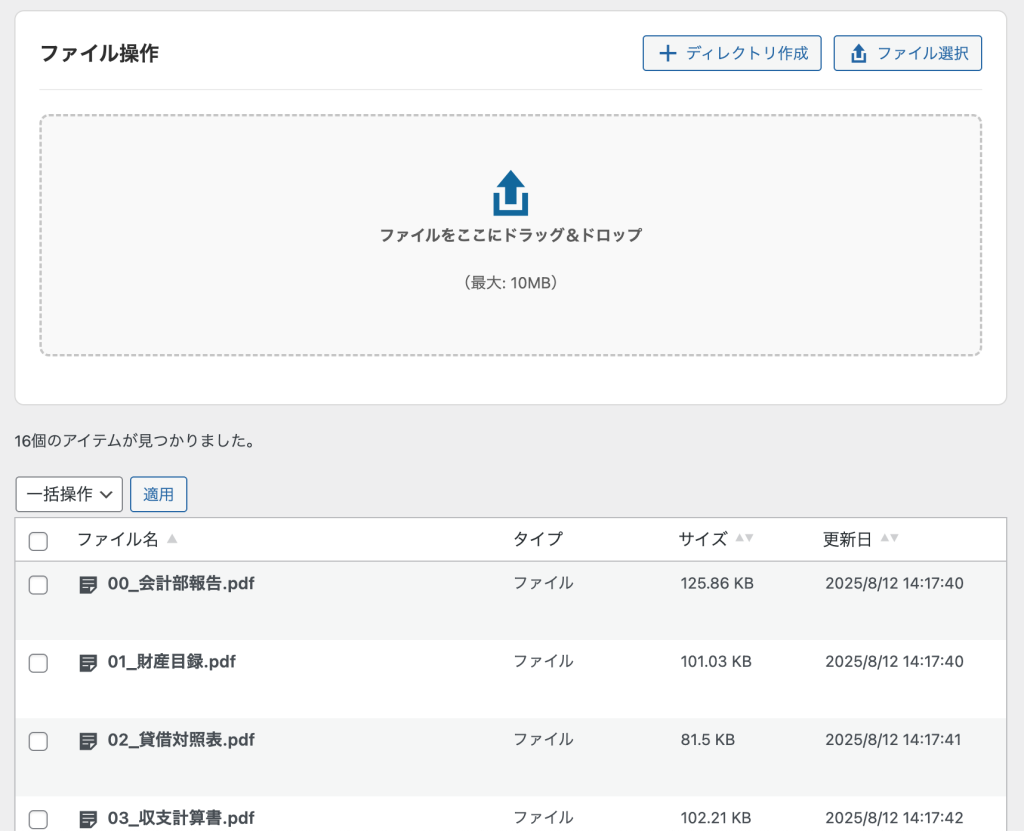Toggle the select-all checkbox in table header
The image size is (1024, 831).
(38, 541)
